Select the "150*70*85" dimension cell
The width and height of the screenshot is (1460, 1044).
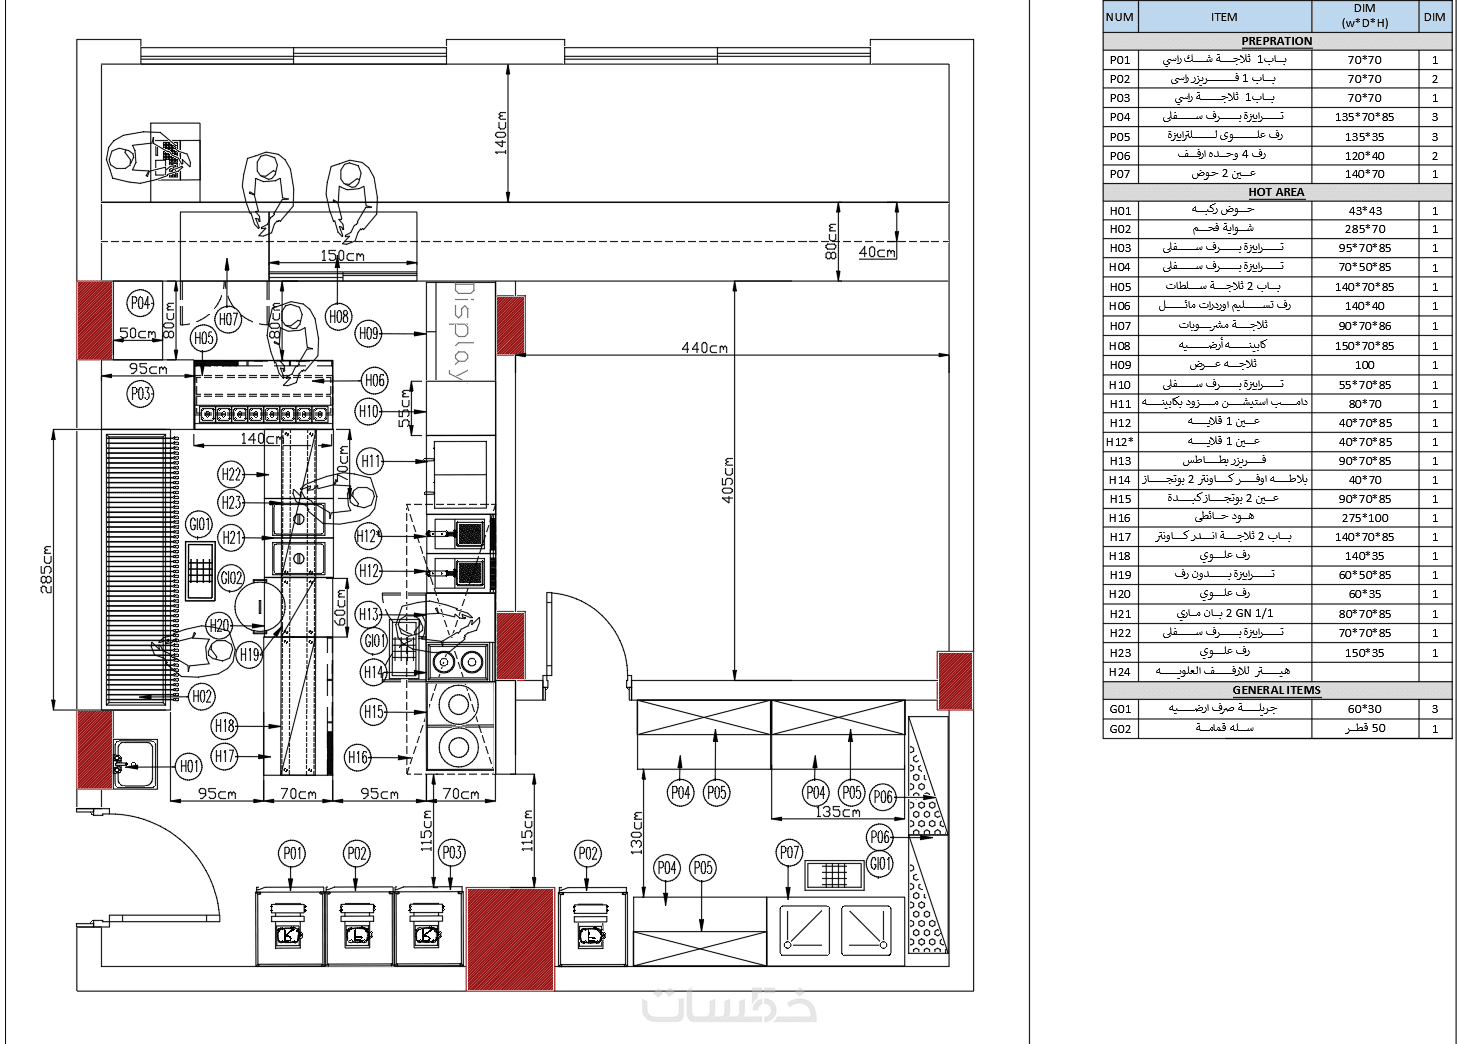(1365, 346)
